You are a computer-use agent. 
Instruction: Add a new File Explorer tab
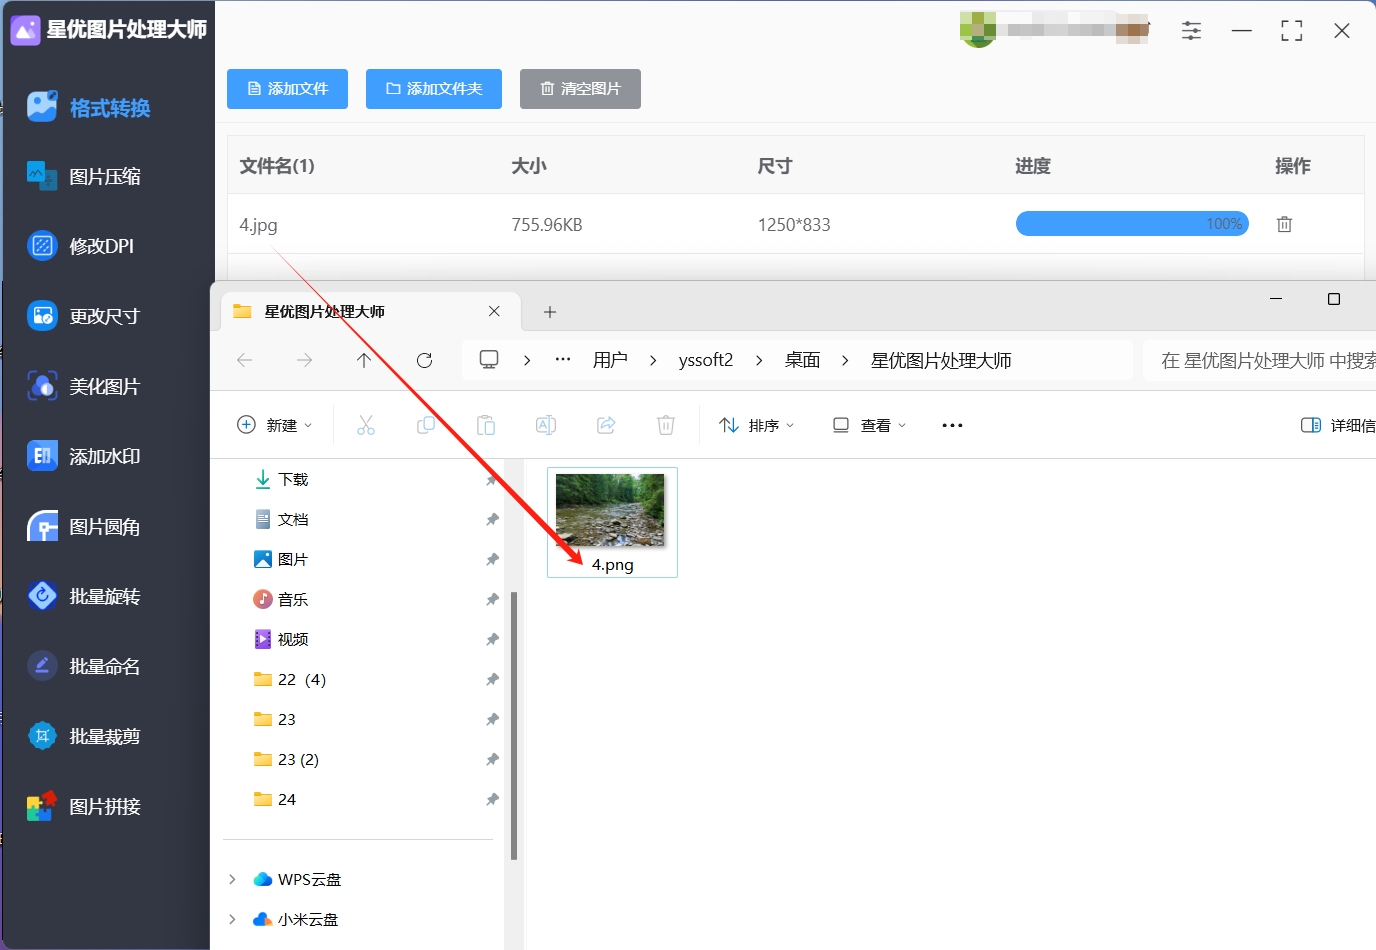pos(550,312)
